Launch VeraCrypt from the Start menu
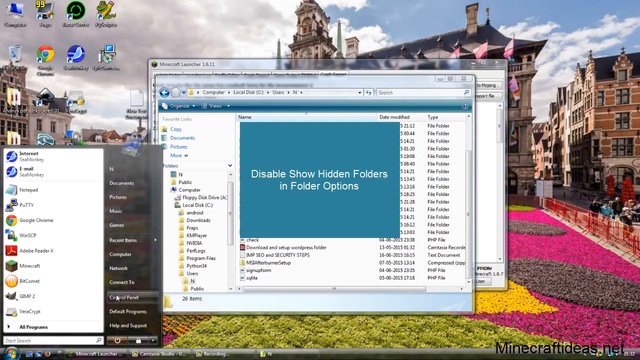Image resolution: width=640 pixels, height=360 pixels. 52,311
